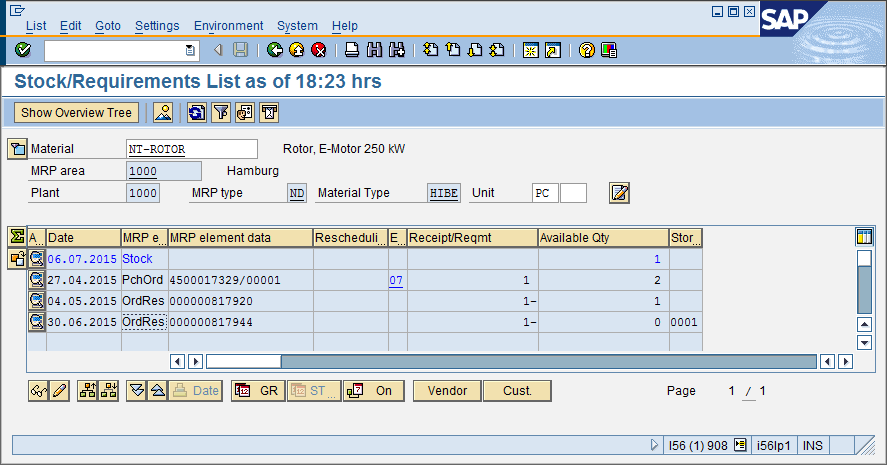887x465 pixels.
Task: Open details icon for Stock row
Action: click(x=37, y=259)
